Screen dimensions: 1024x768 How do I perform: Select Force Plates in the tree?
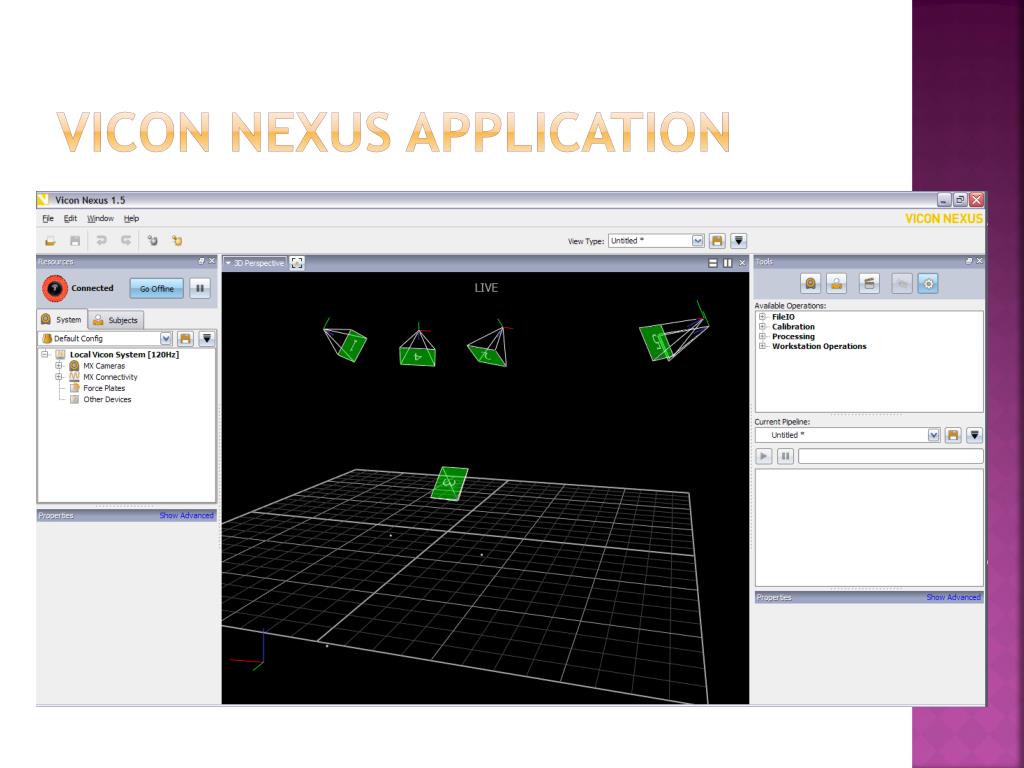point(104,388)
